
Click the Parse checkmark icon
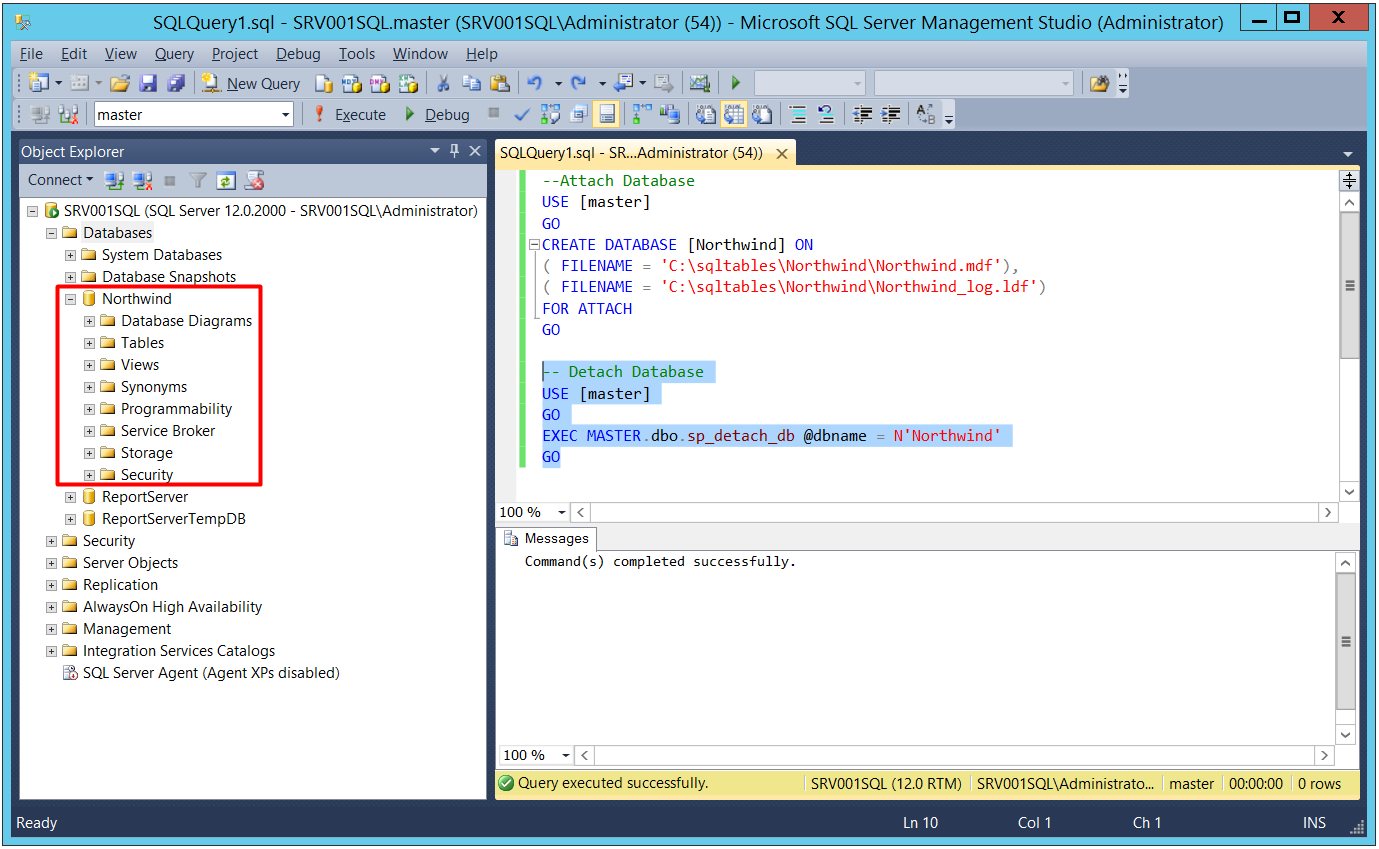click(x=522, y=114)
